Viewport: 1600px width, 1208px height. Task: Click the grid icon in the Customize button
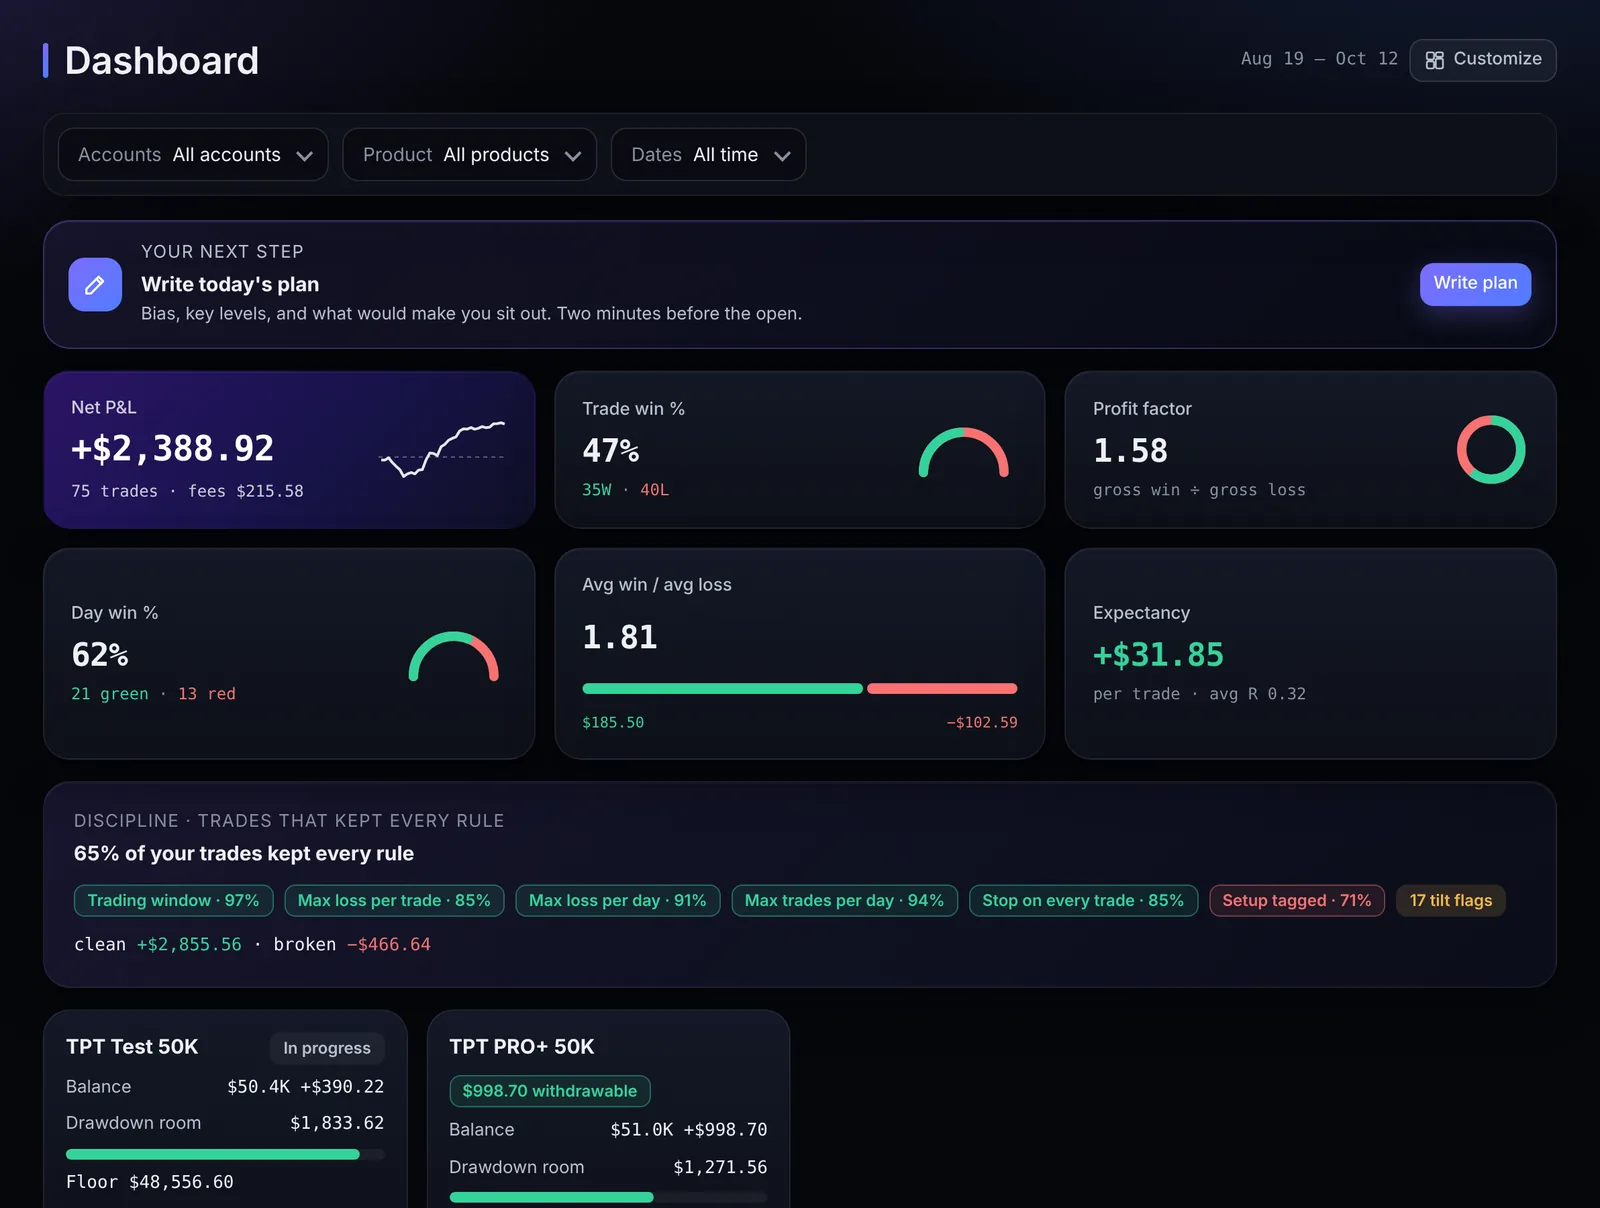[1434, 60]
